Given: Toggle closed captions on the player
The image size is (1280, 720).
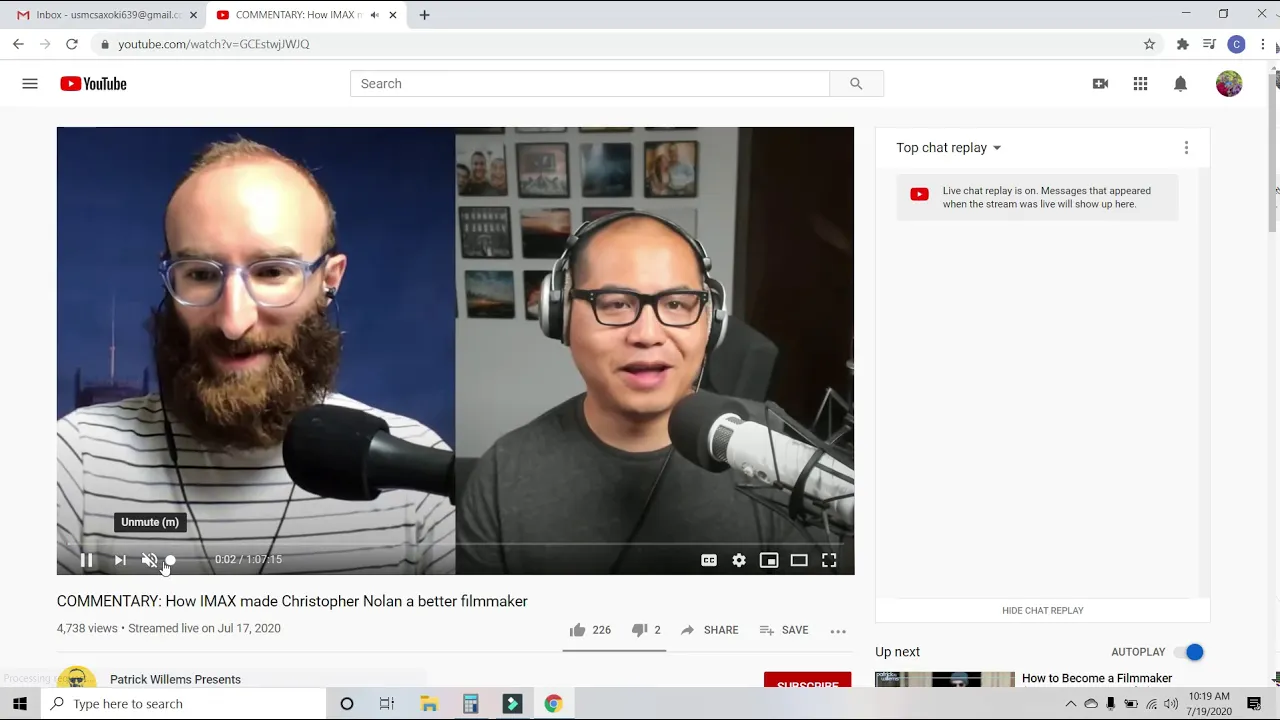Looking at the screenshot, I should [x=709, y=560].
